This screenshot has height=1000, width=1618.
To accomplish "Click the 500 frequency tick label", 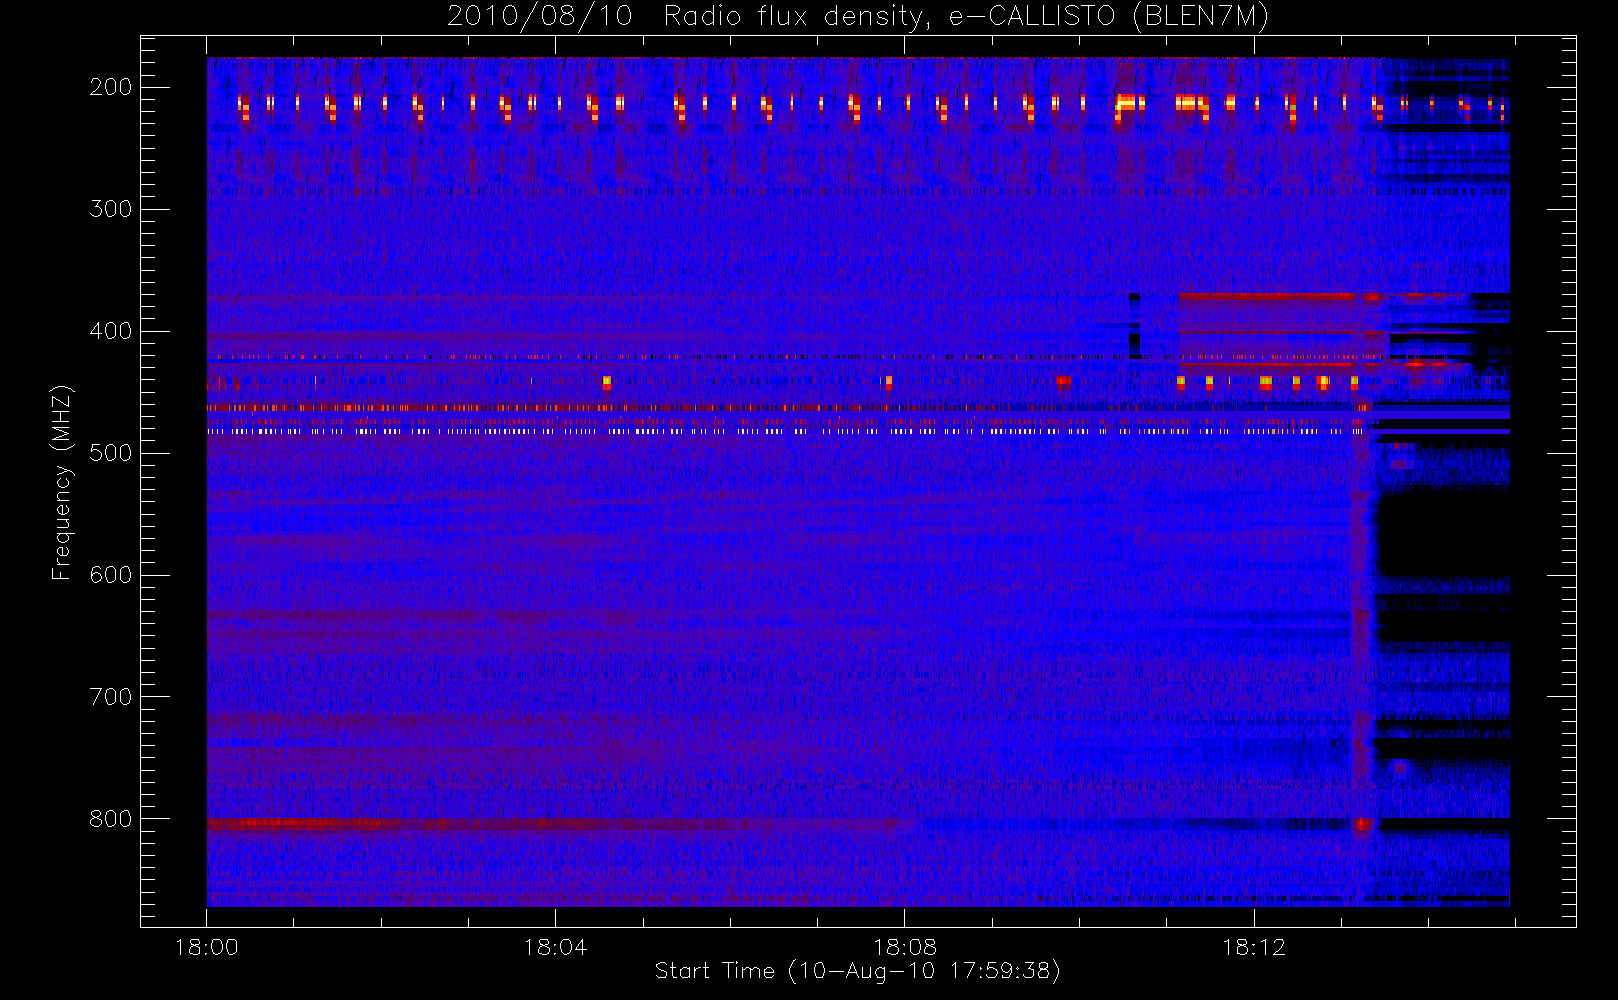I will click(x=111, y=453).
